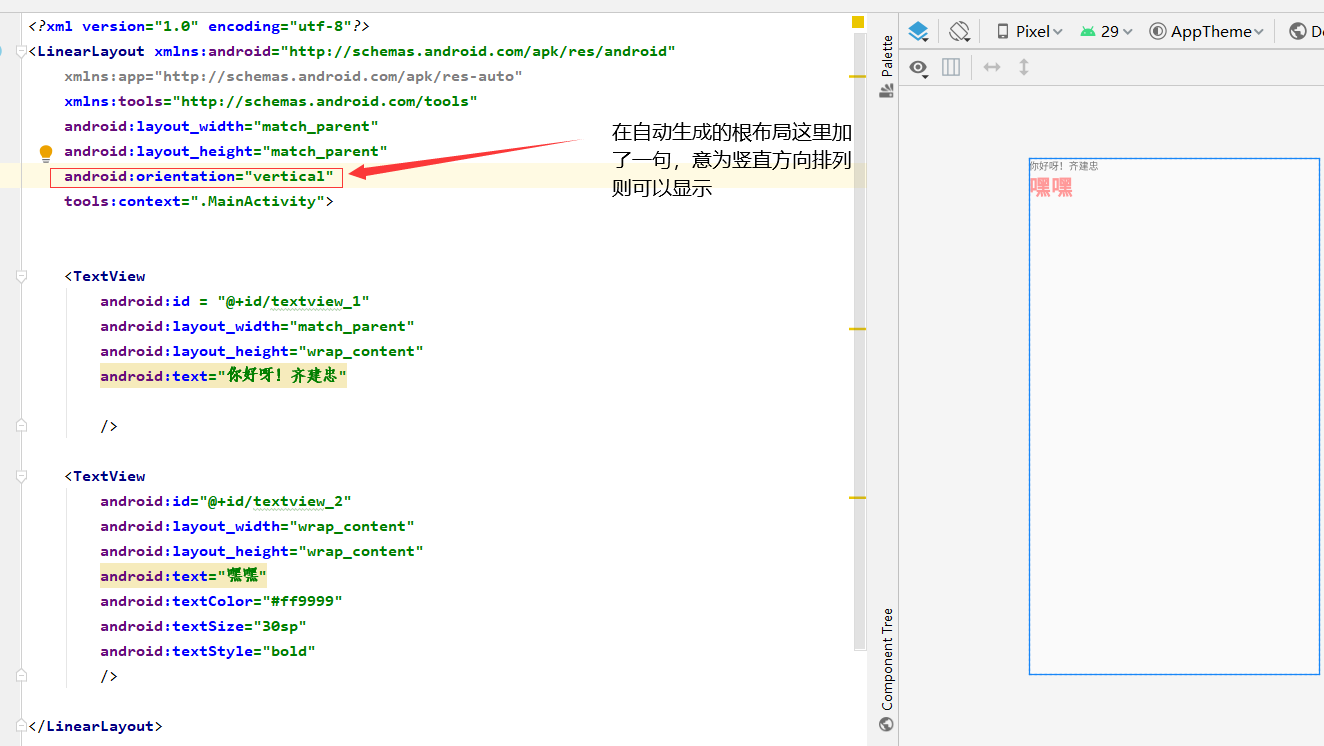Click the android:orientation="vertical" code line
The image size is (1324, 746).
click(x=198, y=176)
